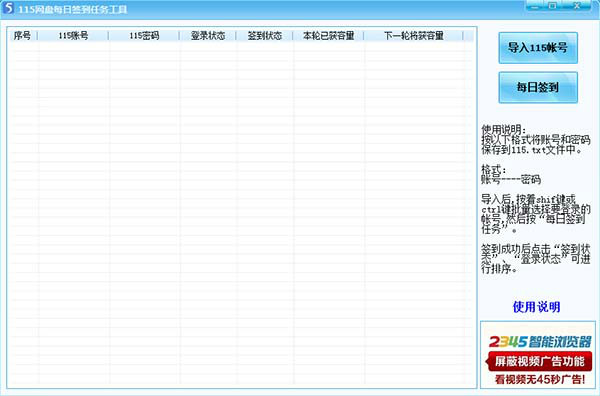Screen dimensions: 600x396
Task: Click the 看视频无45秒广告 ad text
Action: pyautogui.click(x=540, y=379)
